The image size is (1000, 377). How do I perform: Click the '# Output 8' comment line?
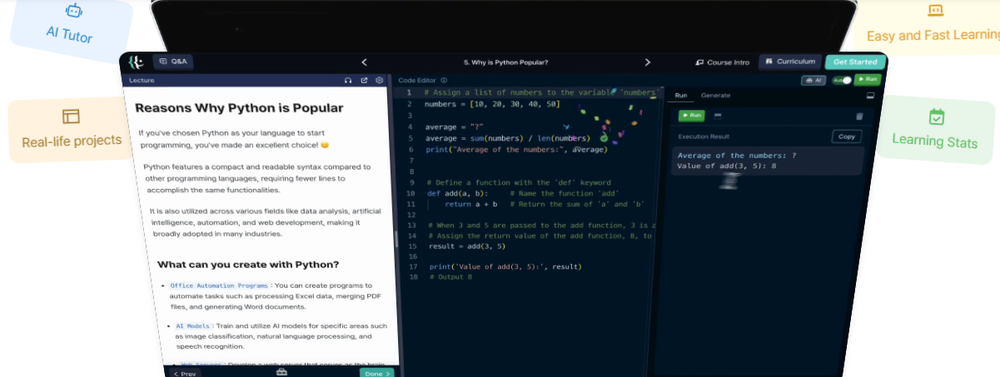pyautogui.click(x=451, y=277)
